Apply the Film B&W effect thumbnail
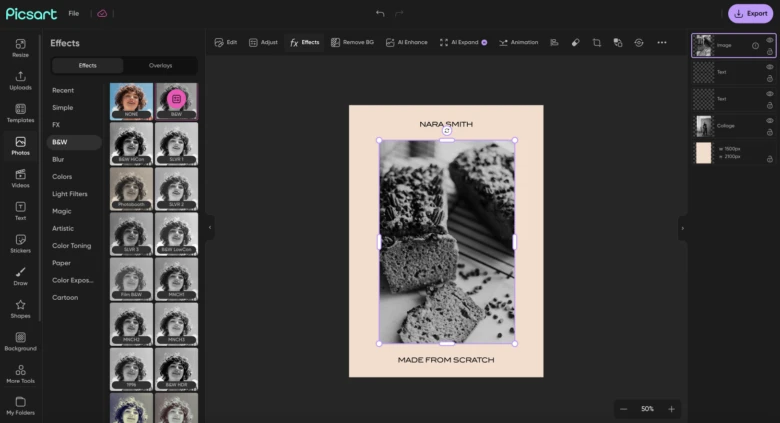This screenshot has height=423, width=780. click(x=131, y=279)
